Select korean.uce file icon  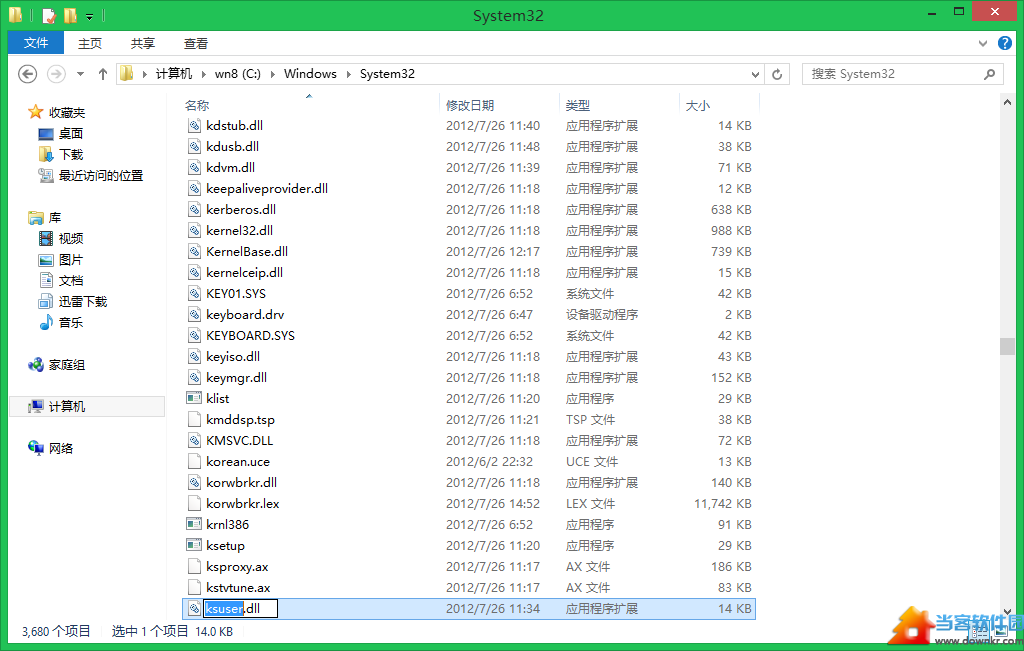click(194, 462)
